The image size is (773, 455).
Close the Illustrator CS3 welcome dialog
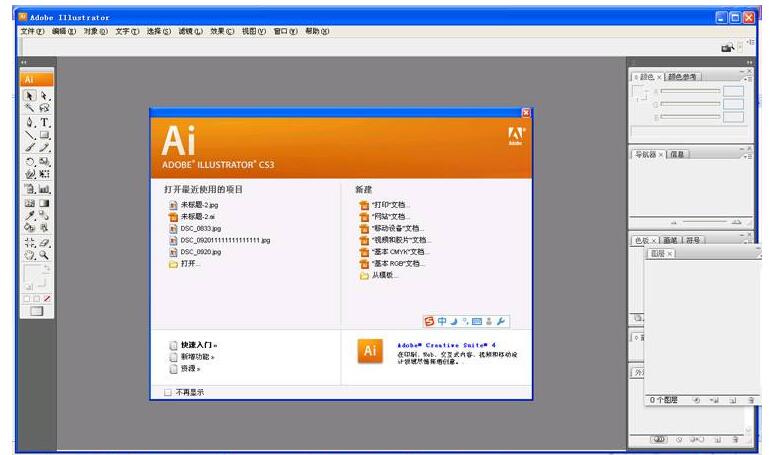point(526,113)
